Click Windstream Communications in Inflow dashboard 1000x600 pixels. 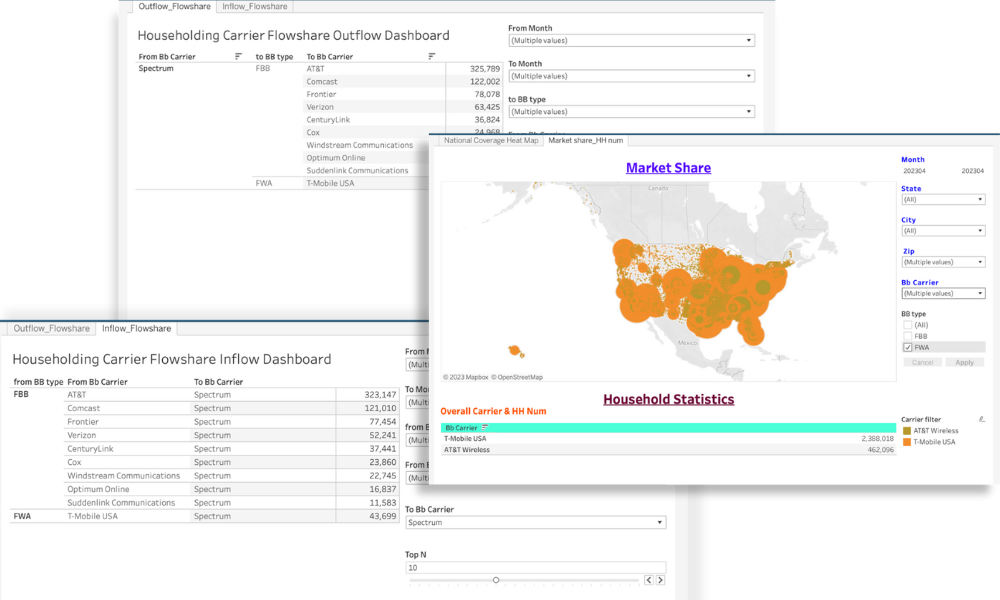click(x=124, y=476)
